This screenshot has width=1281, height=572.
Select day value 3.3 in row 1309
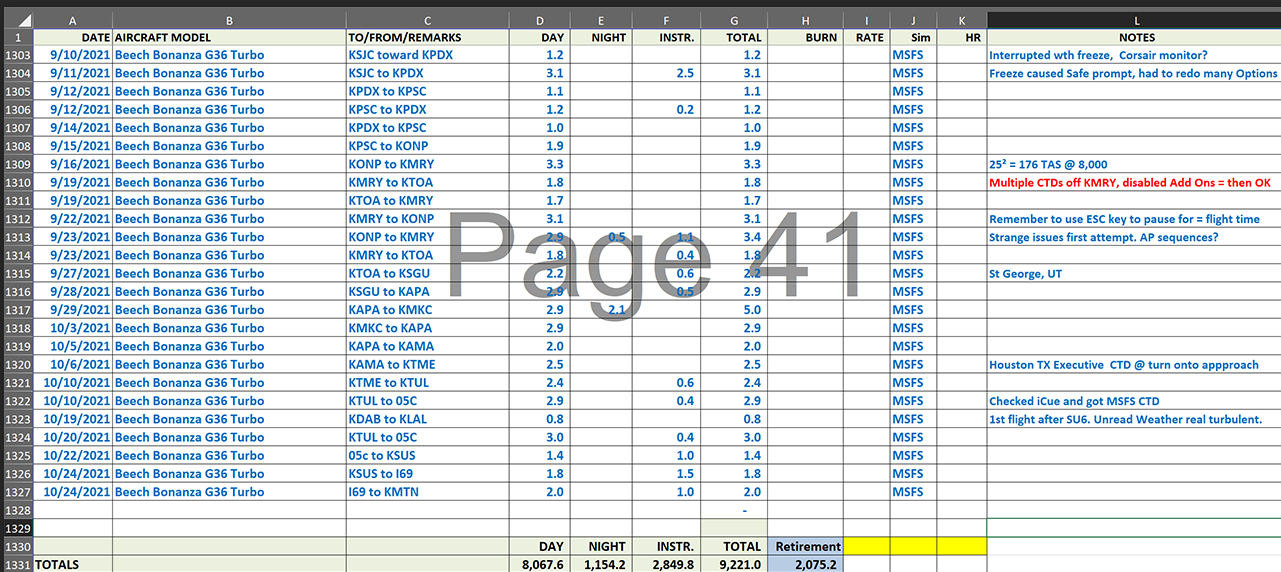tap(540, 164)
